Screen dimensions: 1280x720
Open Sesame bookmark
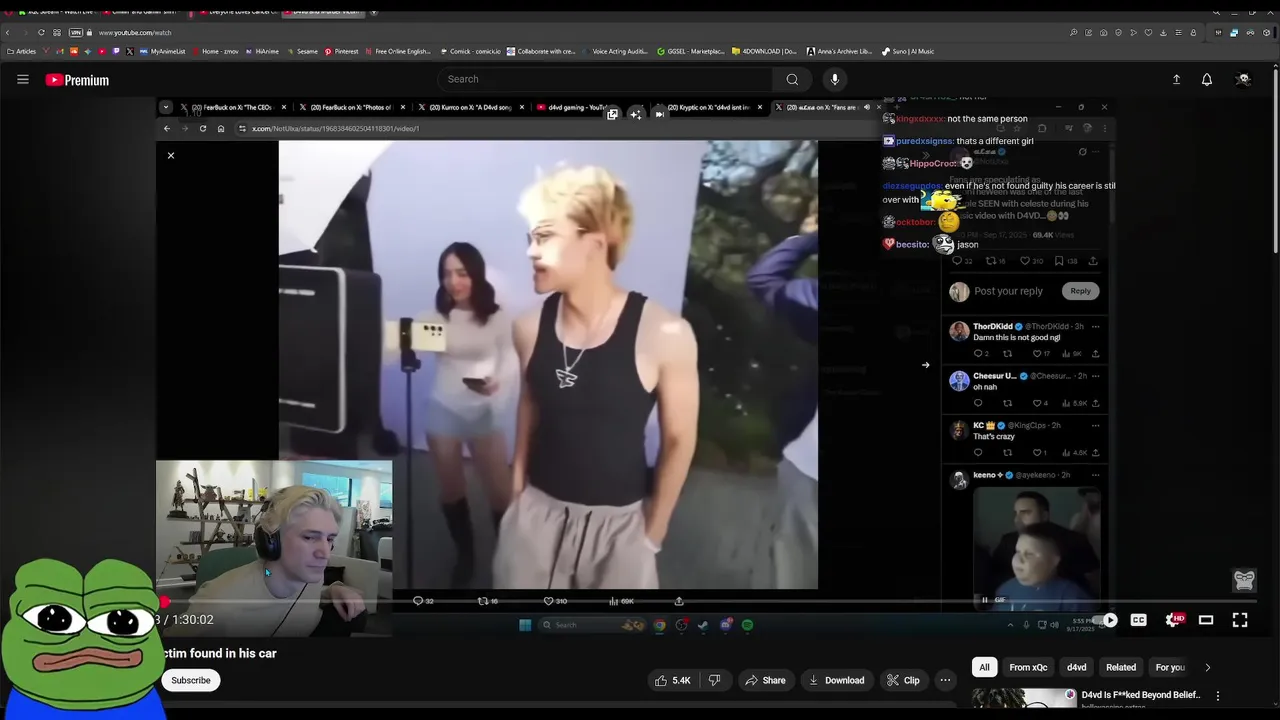click(x=302, y=51)
